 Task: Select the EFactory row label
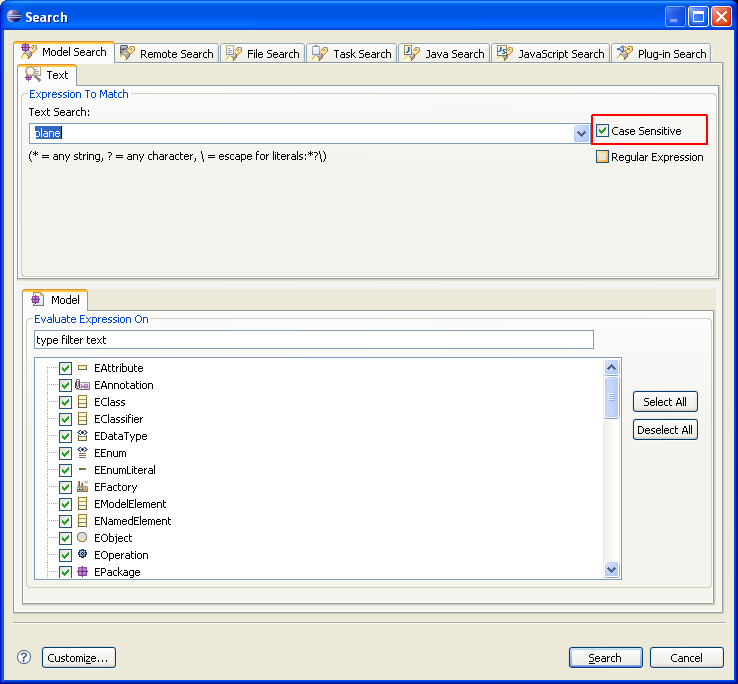point(116,487)
